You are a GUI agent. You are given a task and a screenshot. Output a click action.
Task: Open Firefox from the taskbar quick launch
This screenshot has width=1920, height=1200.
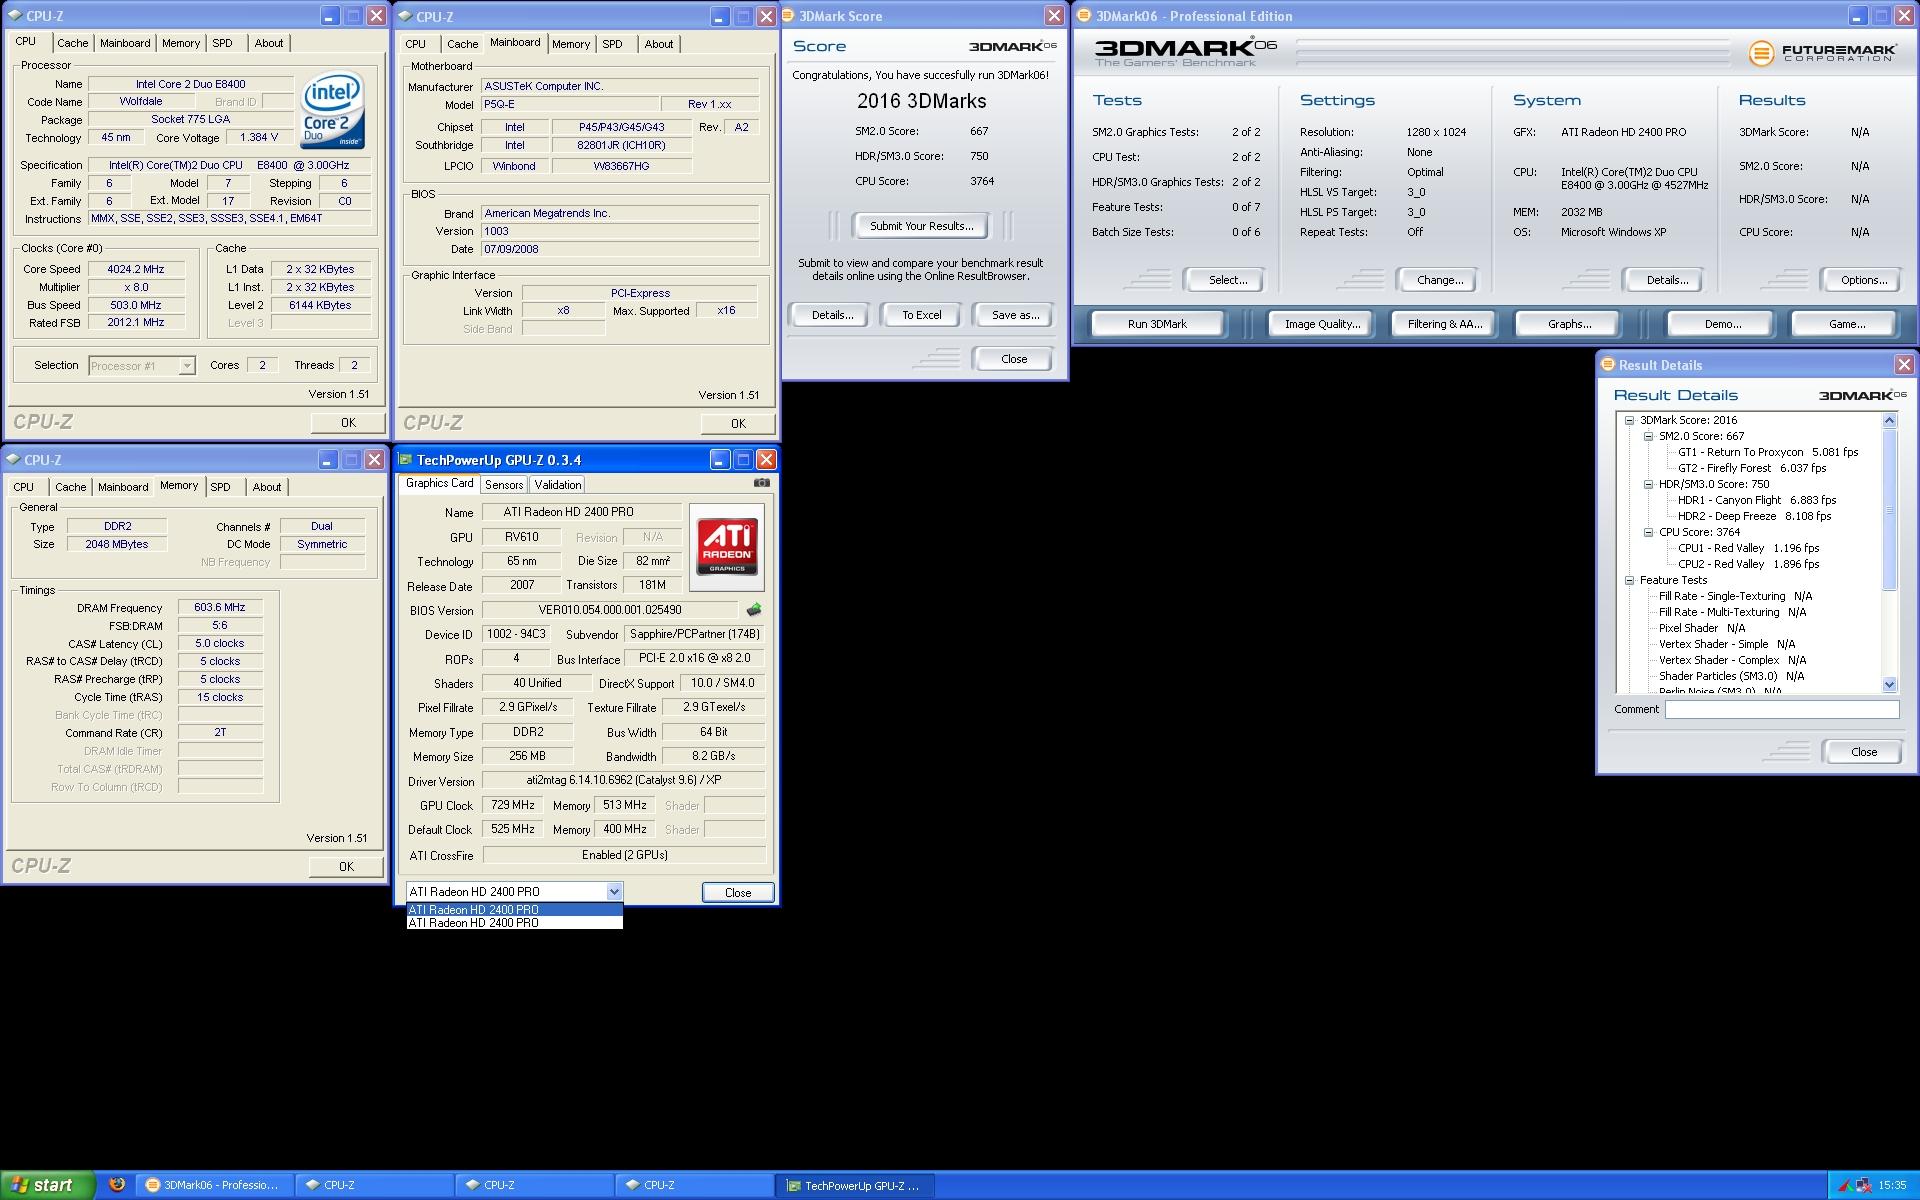click(x=116, y=1185)
